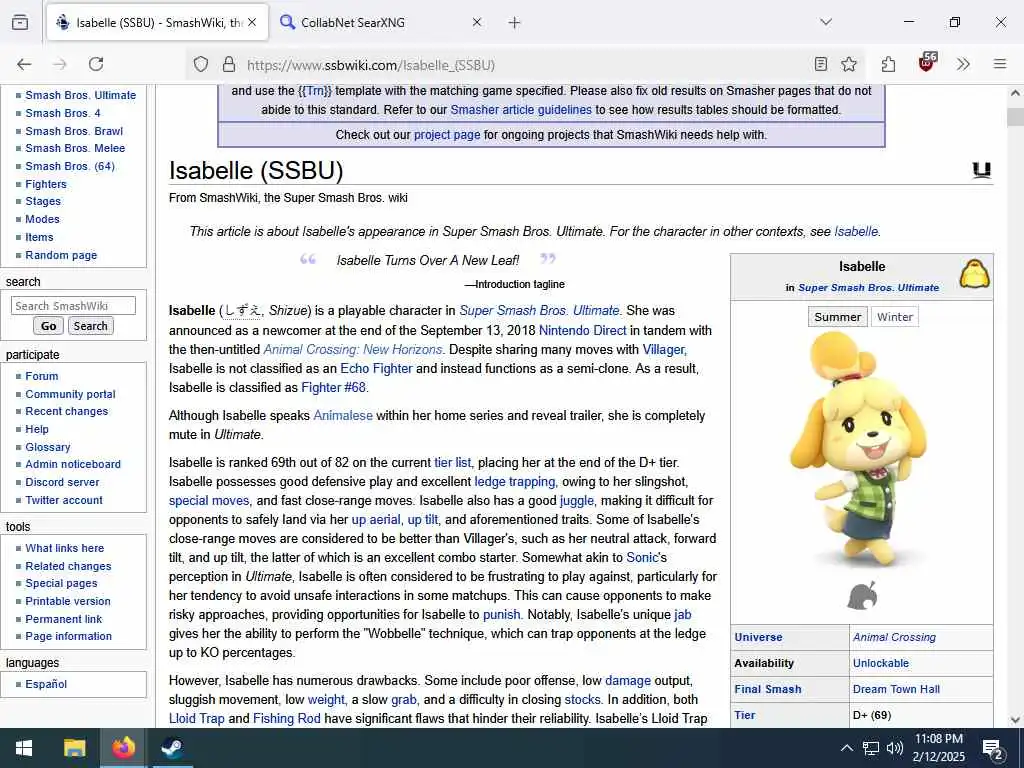Close the Isabelle (SSBU) tab
The width and height of the screenshot is (1024, 768).
pyautogui.click(x=252, y=22)
